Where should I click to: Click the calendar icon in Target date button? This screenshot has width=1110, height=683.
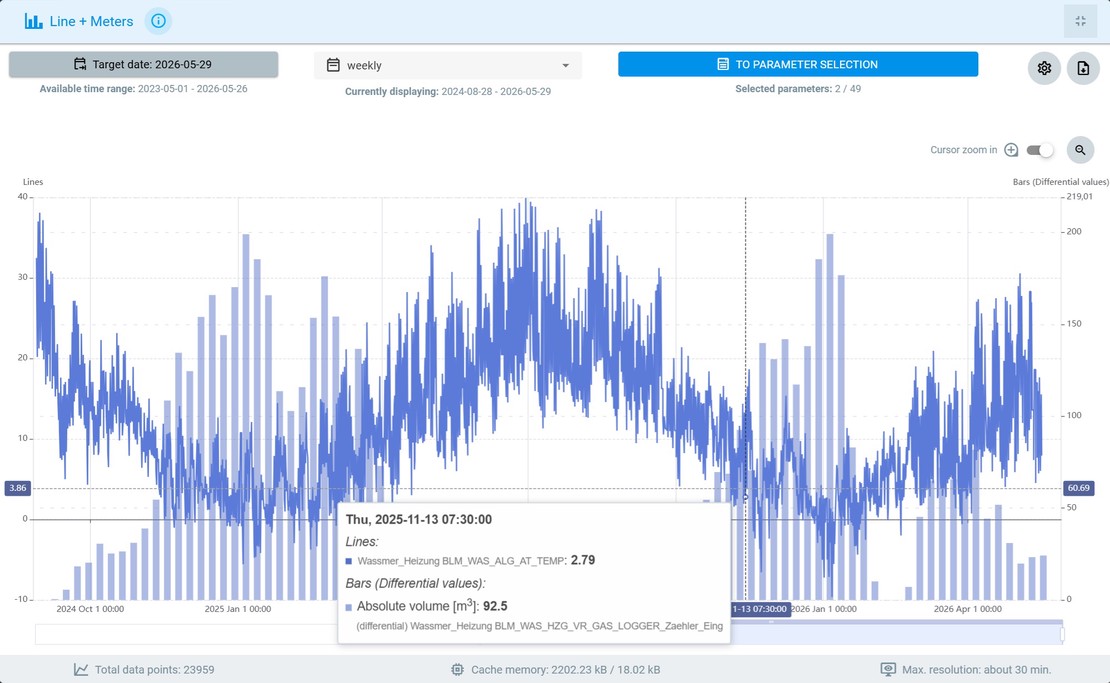(x=80, y=64)
